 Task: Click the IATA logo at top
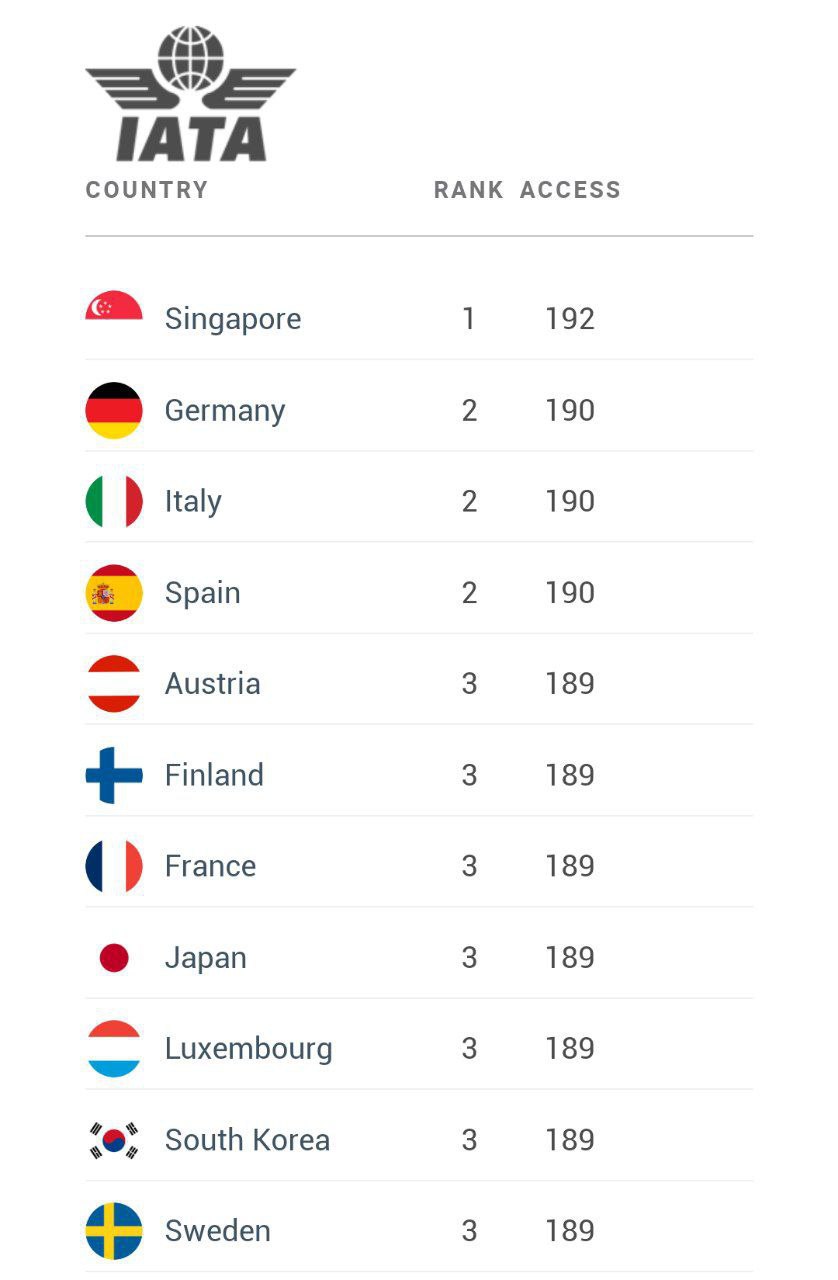point(190,95)
